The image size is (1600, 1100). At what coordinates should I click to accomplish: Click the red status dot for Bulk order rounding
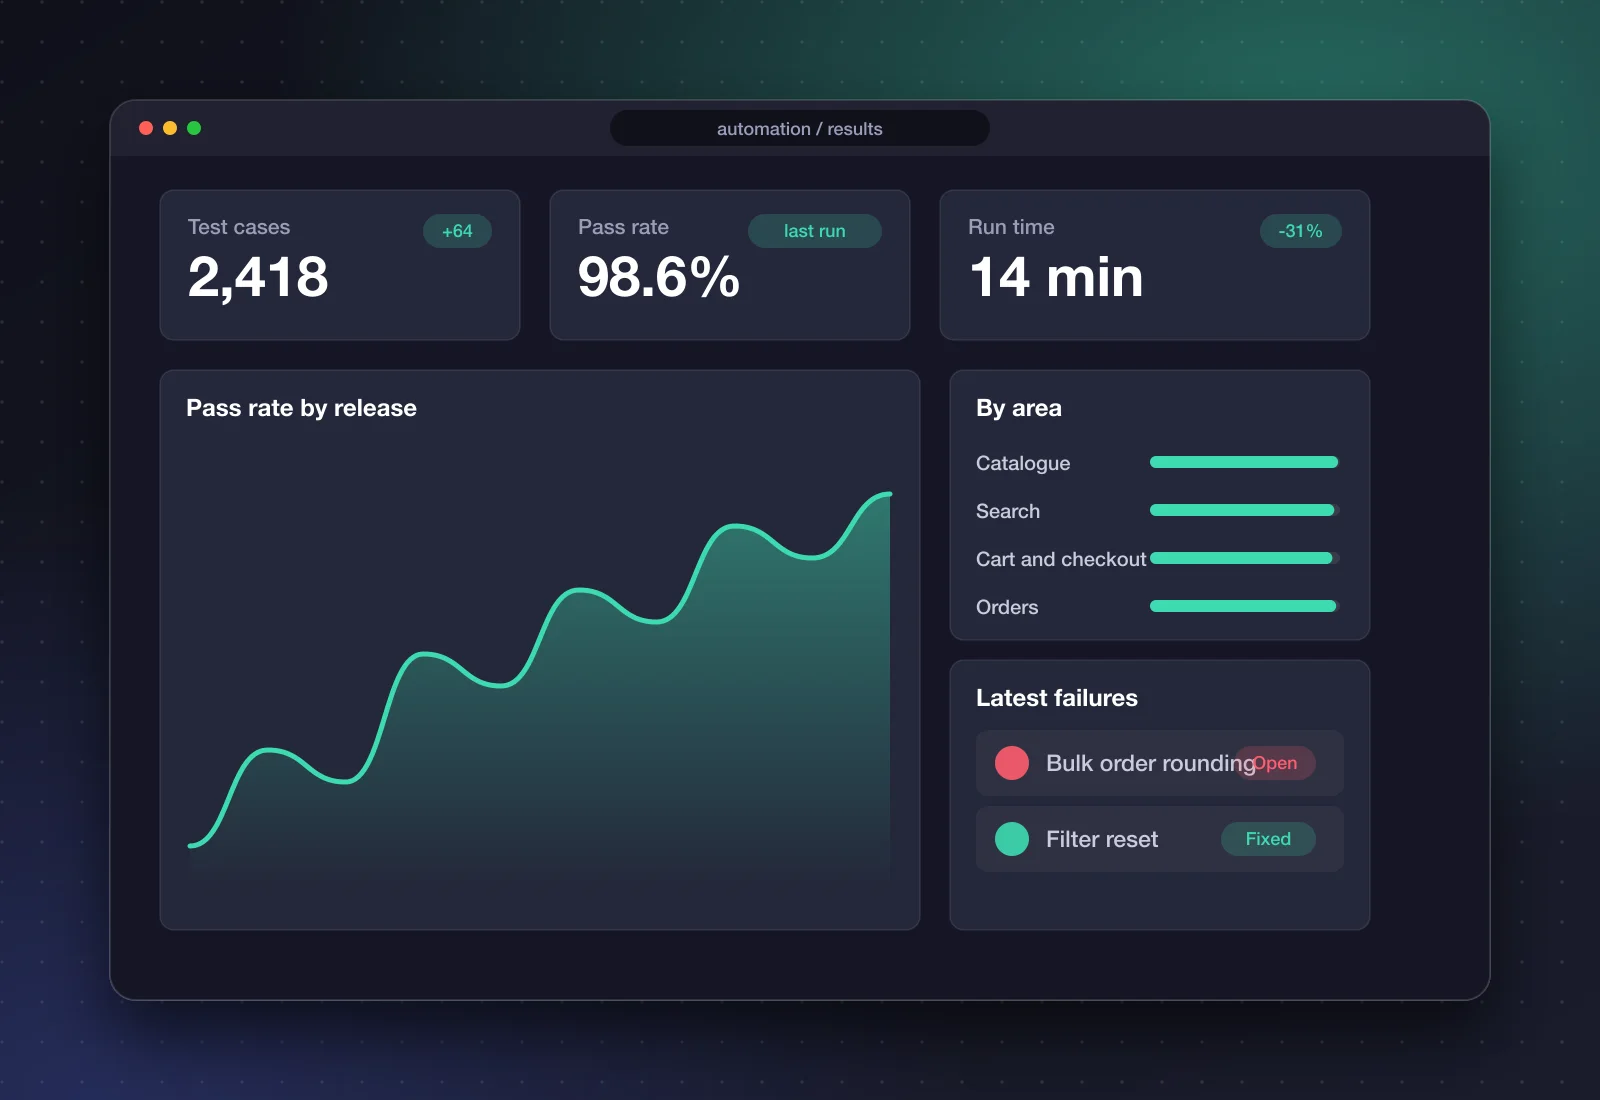(x=1012, y=763)
